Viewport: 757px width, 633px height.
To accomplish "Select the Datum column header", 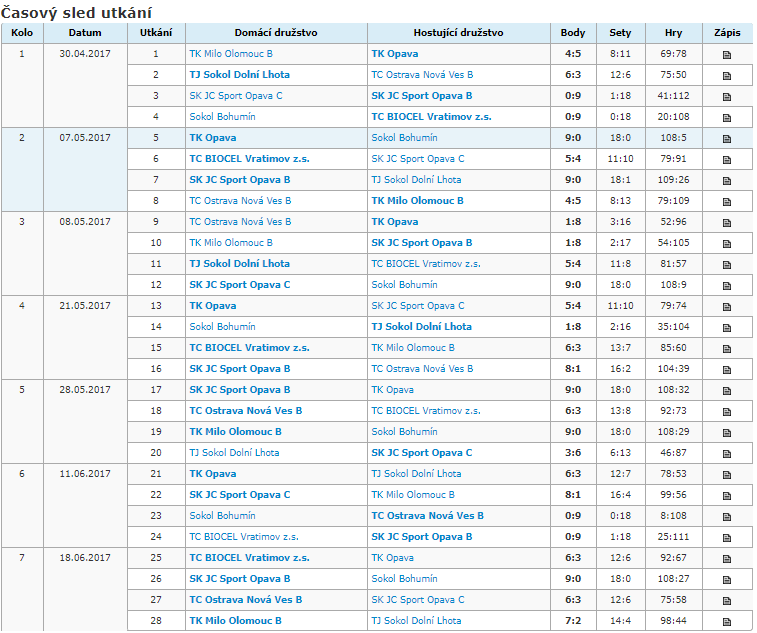I will pos(85,33).
